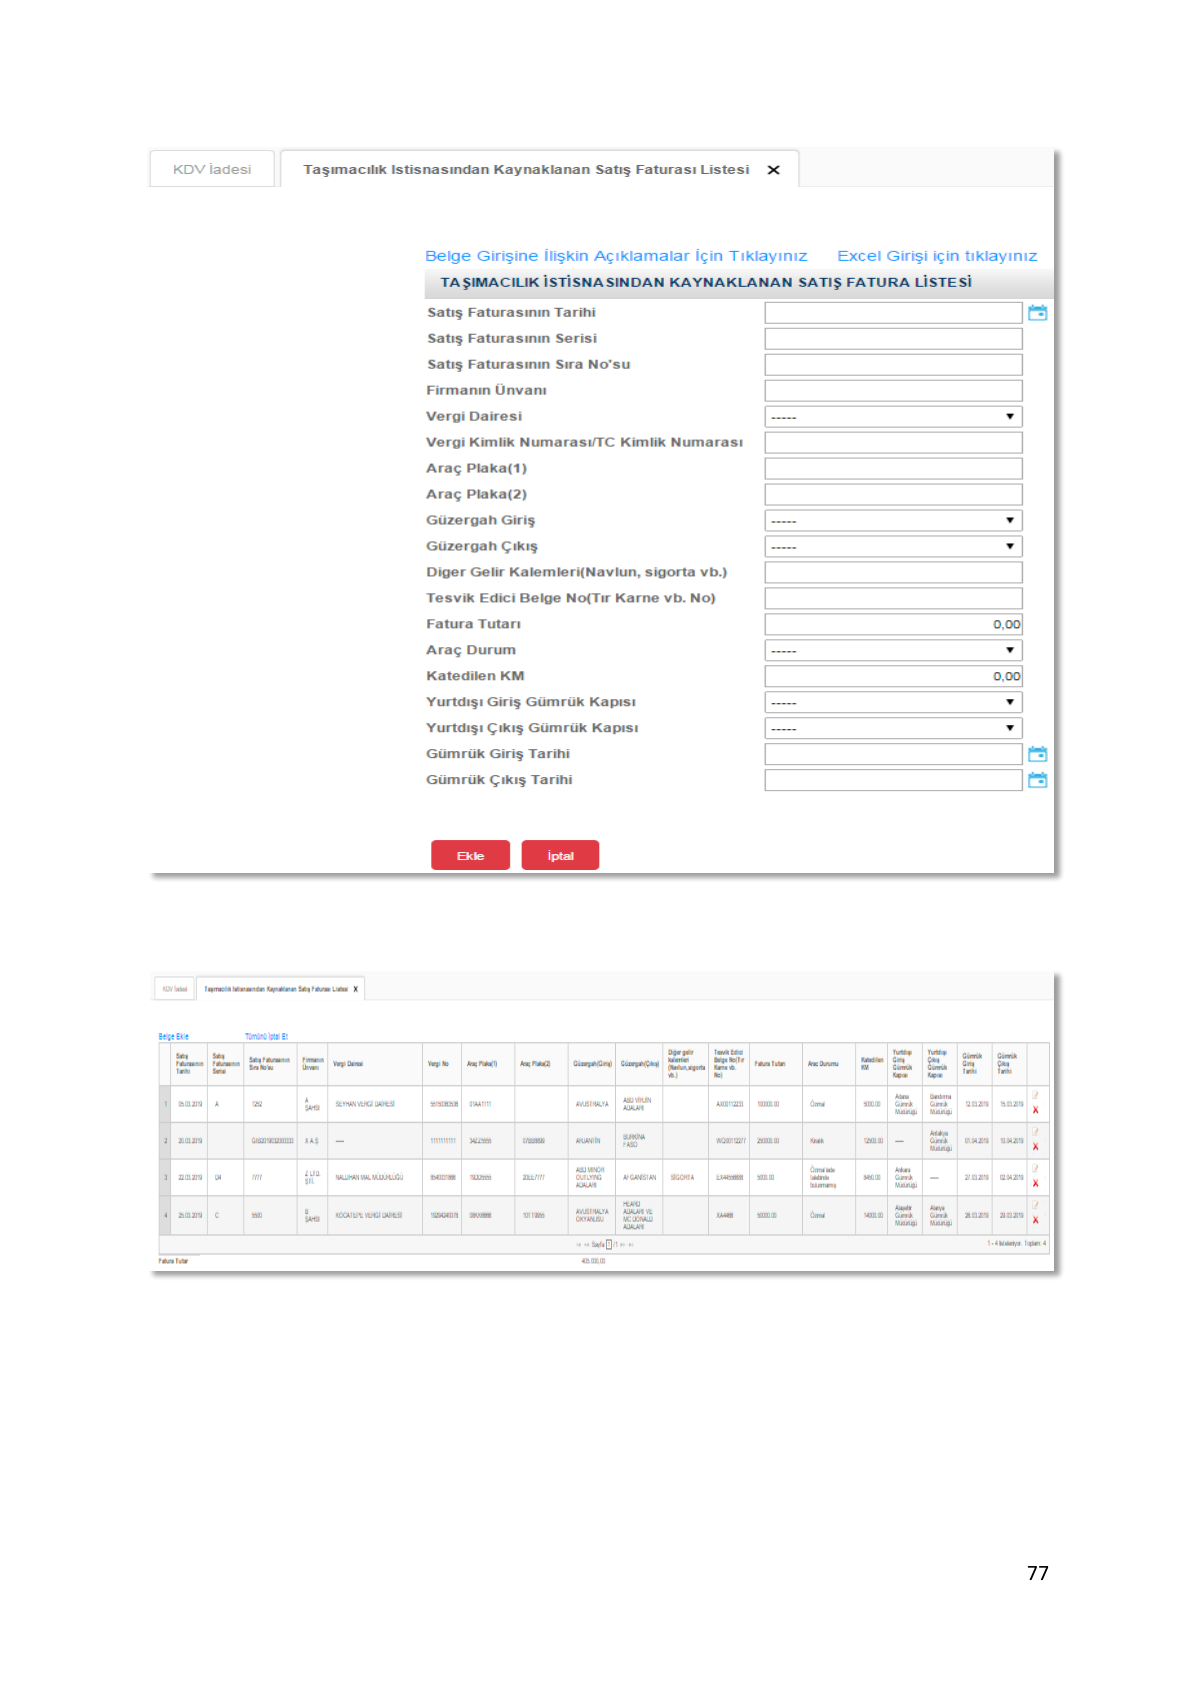Delete table row 2 with red X
Viewport: 1191px width, 1684px height.
1035,1147
